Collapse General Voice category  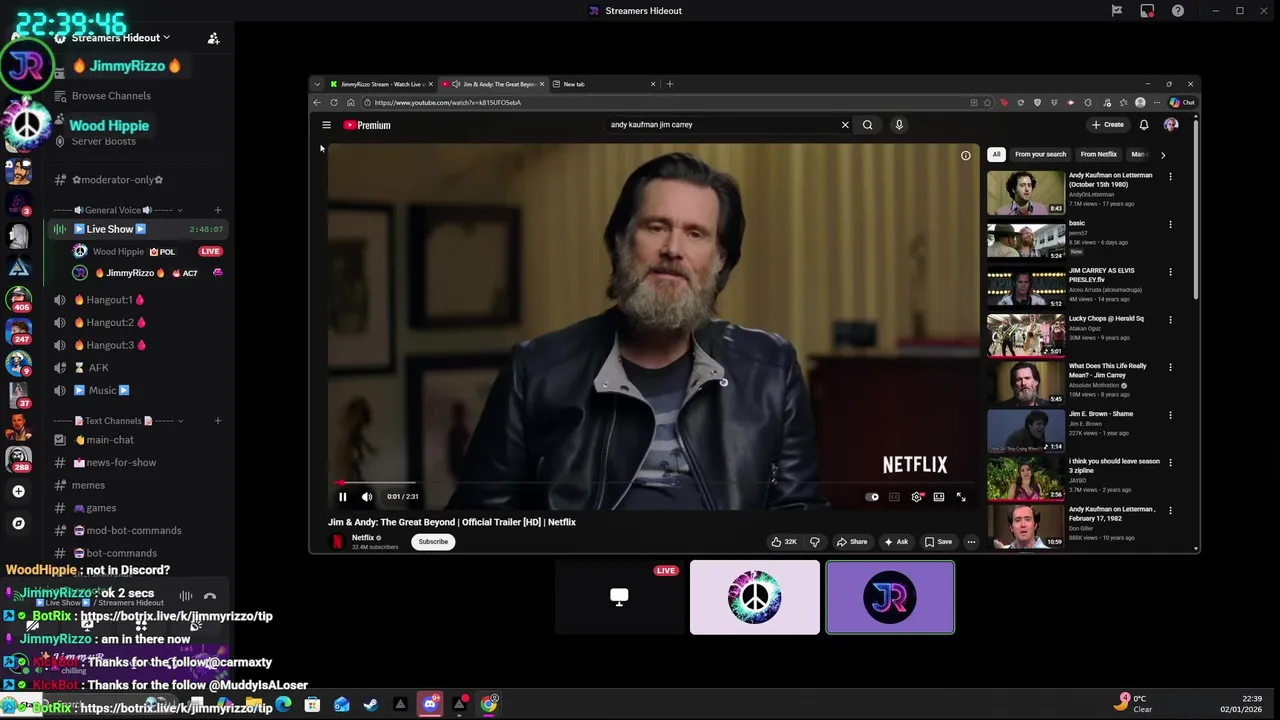(x=118, y=210)
